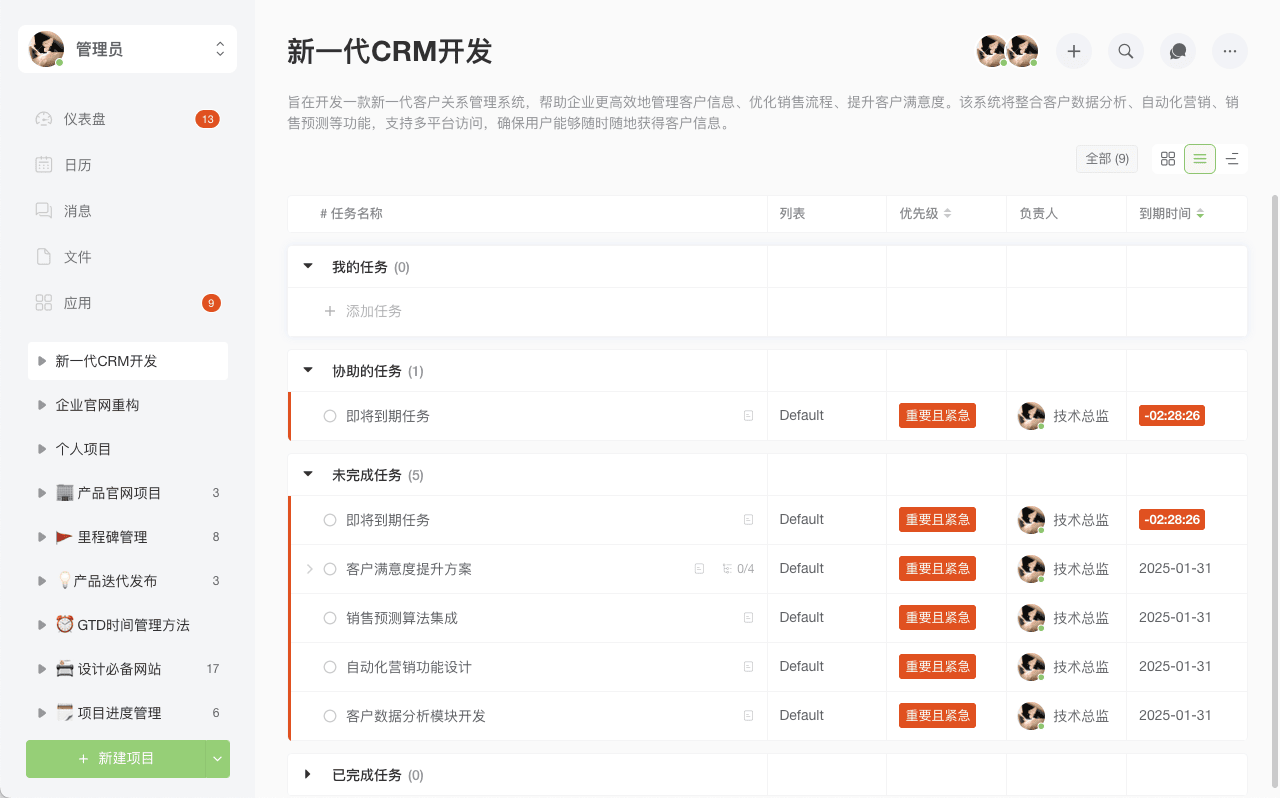Open the 消息 messages menu item
Image resolution: width=1280 pixels, height=798 pixels.
(78, 211)
